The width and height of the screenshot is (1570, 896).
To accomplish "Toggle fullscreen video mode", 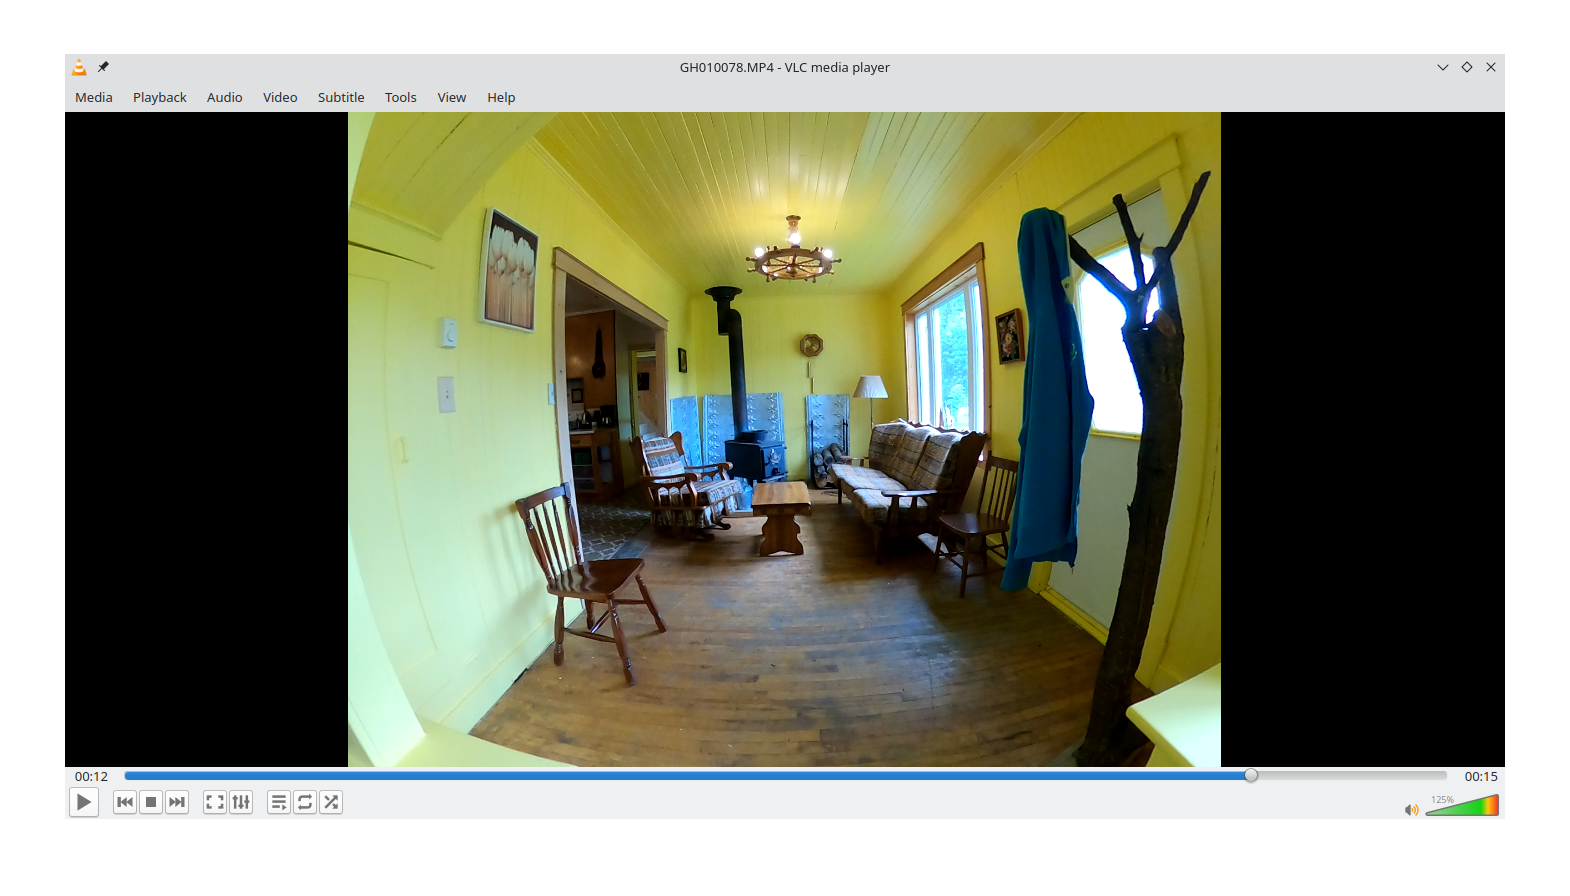I will [x=215, y=802].
